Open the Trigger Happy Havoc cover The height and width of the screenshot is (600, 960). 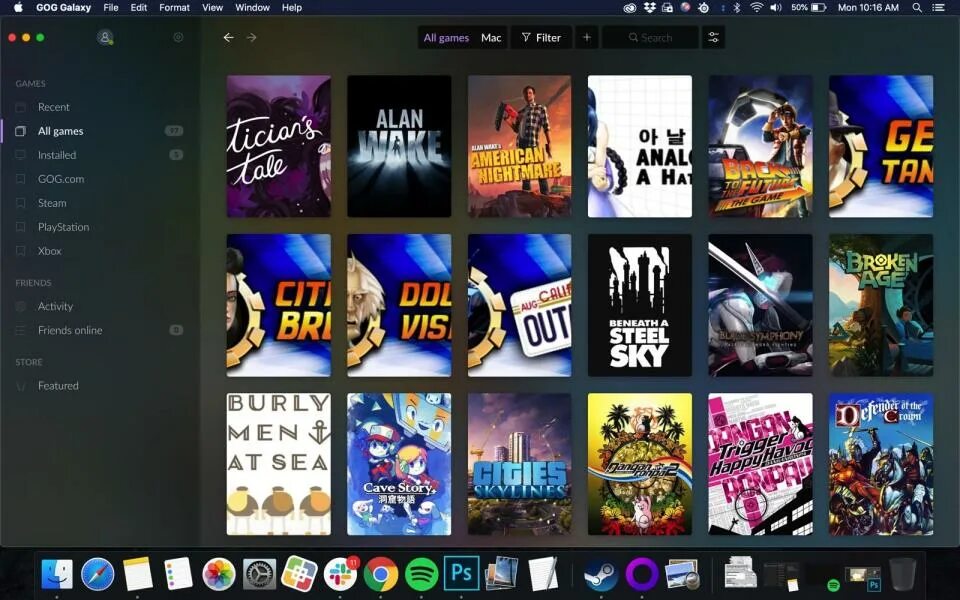[x=760, y=464]
